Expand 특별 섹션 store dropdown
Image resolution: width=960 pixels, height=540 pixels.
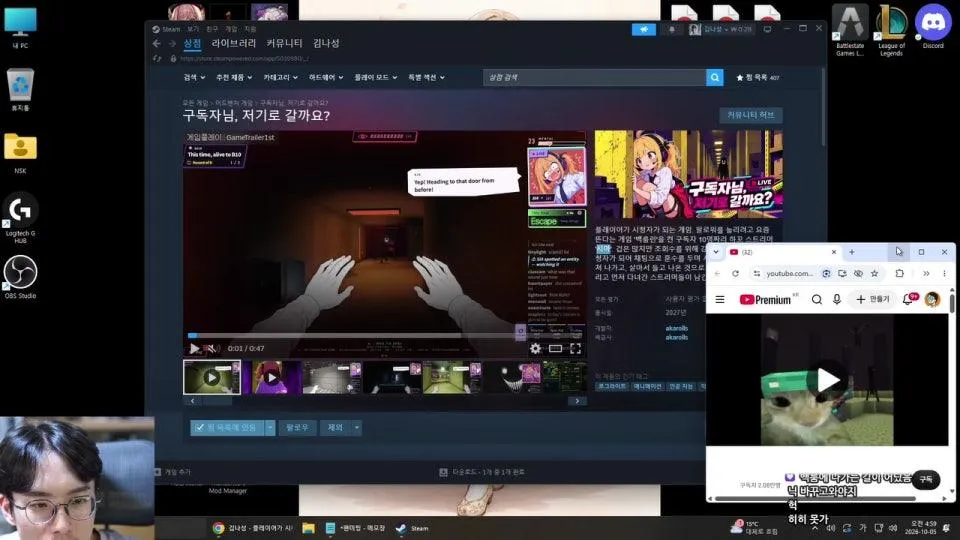(426, 78)
